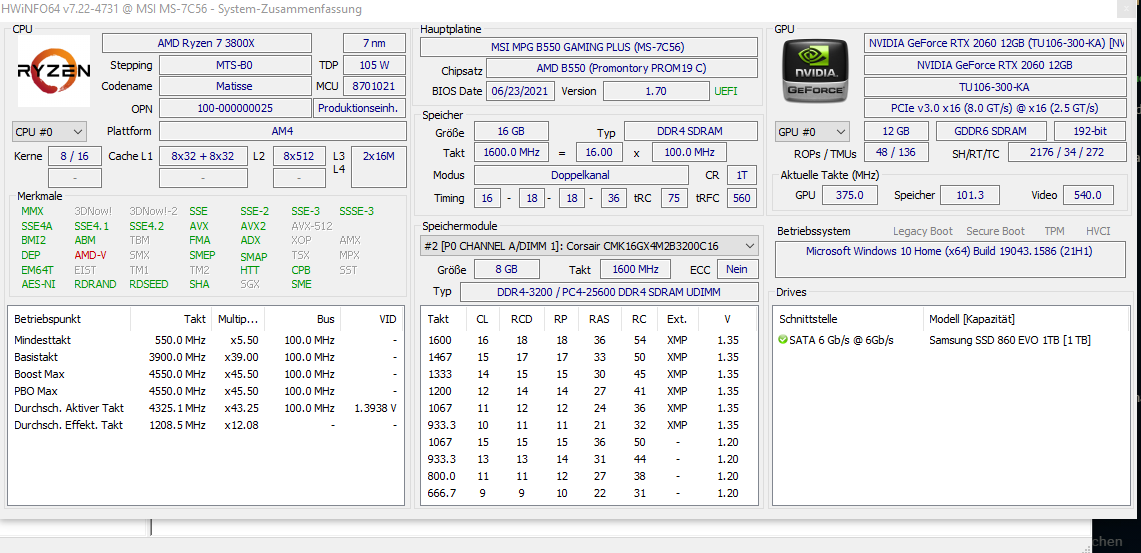1141x553 pixels.
Task: Click the memory size 16 GB field
Action: (x=512, y=132)
